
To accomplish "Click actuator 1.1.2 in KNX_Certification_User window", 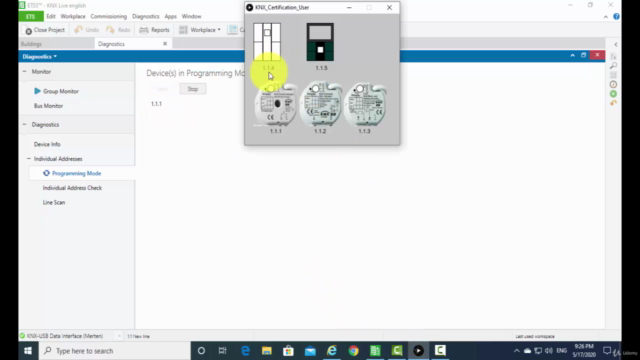I will pos(320,104).
